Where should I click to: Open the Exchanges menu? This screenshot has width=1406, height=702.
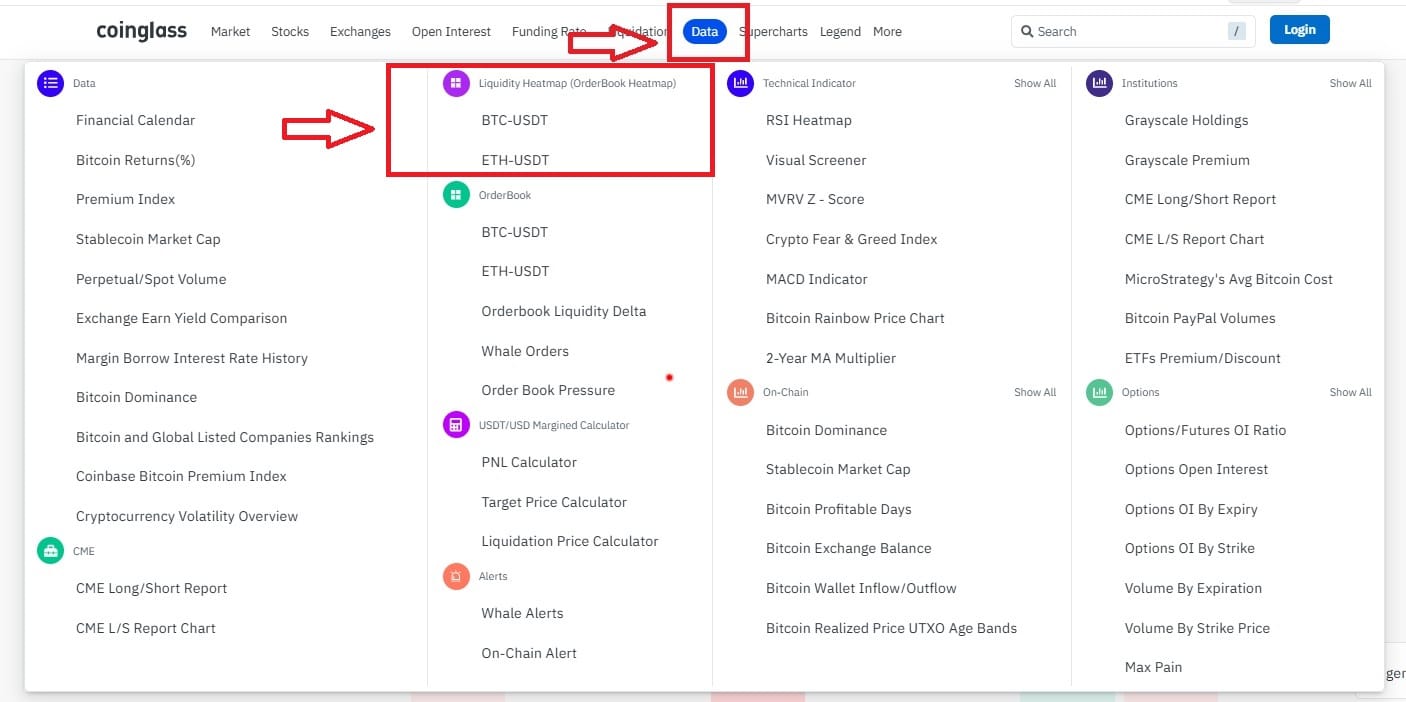coord(360,32)
